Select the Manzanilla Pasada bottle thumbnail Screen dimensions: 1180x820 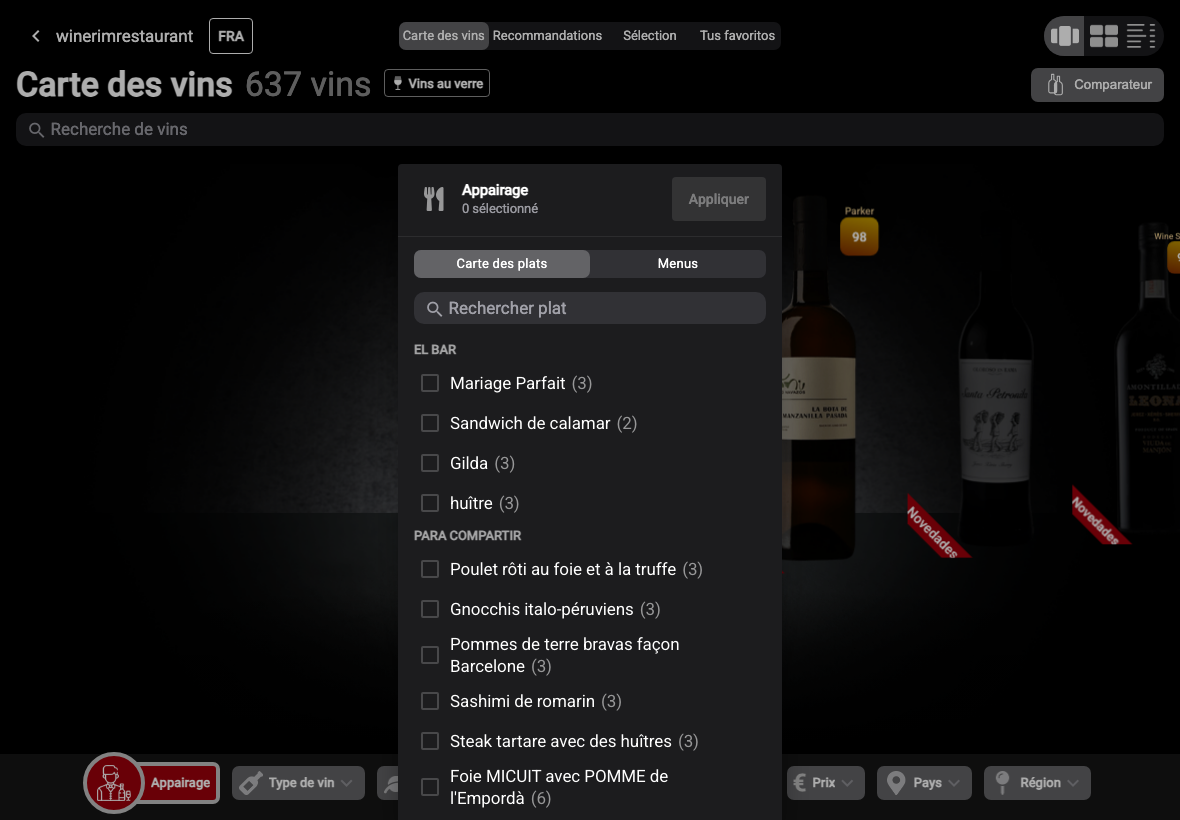point(818,380)
